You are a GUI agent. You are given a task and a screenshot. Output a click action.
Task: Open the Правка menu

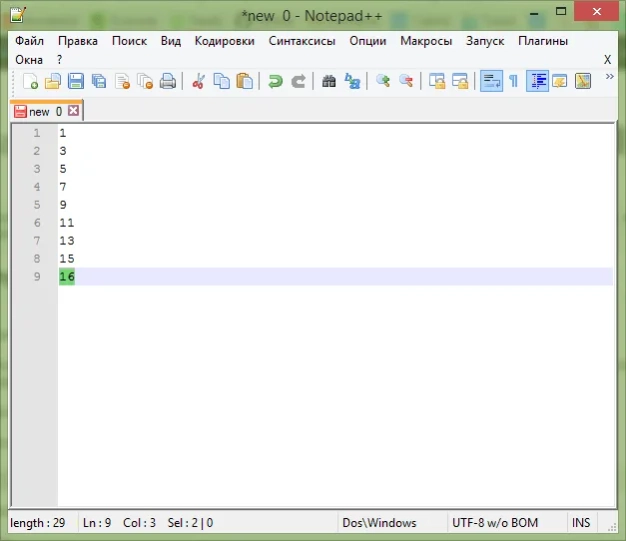click(78, 41)
